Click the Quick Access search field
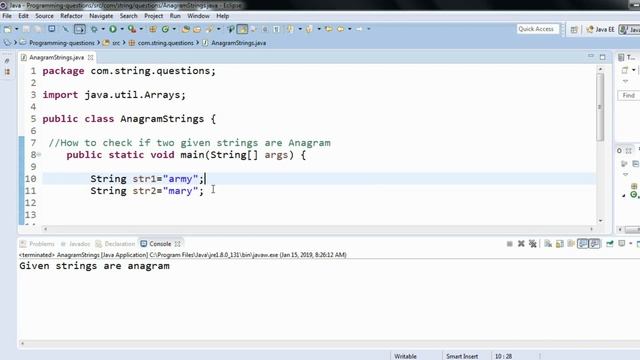 point(537,29)
